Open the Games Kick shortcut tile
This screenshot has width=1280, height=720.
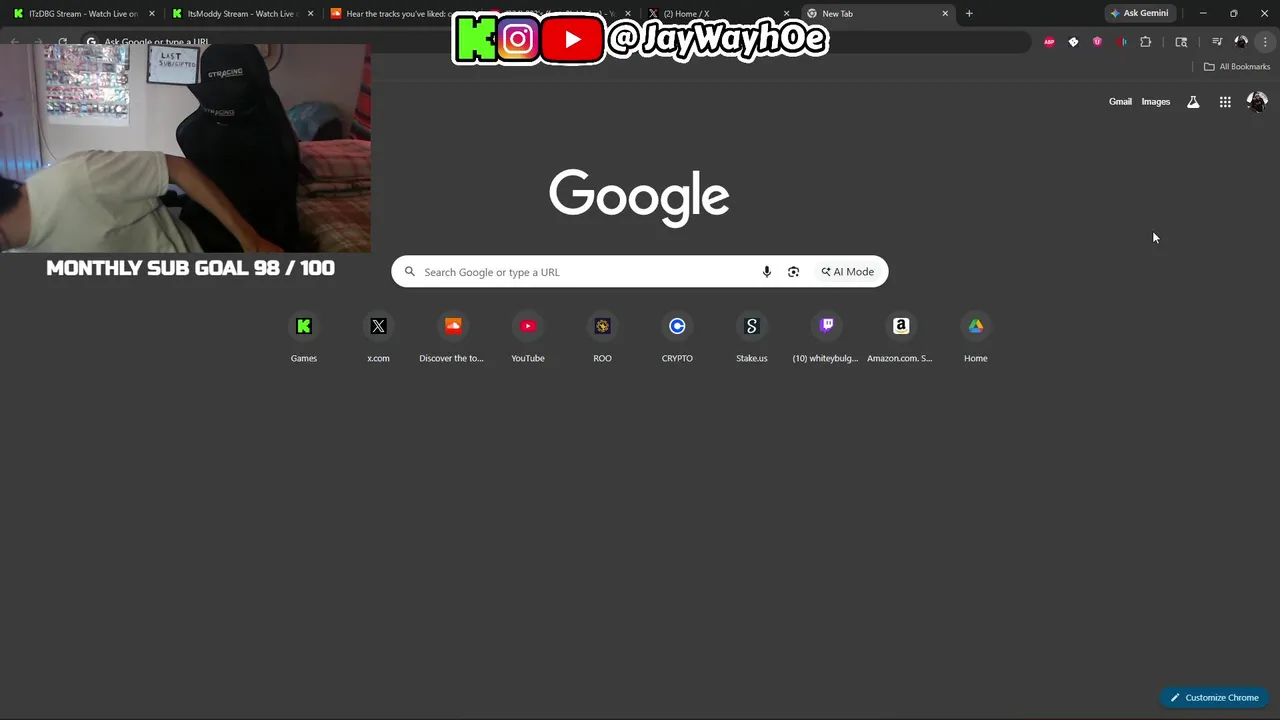tap(304, 337)
